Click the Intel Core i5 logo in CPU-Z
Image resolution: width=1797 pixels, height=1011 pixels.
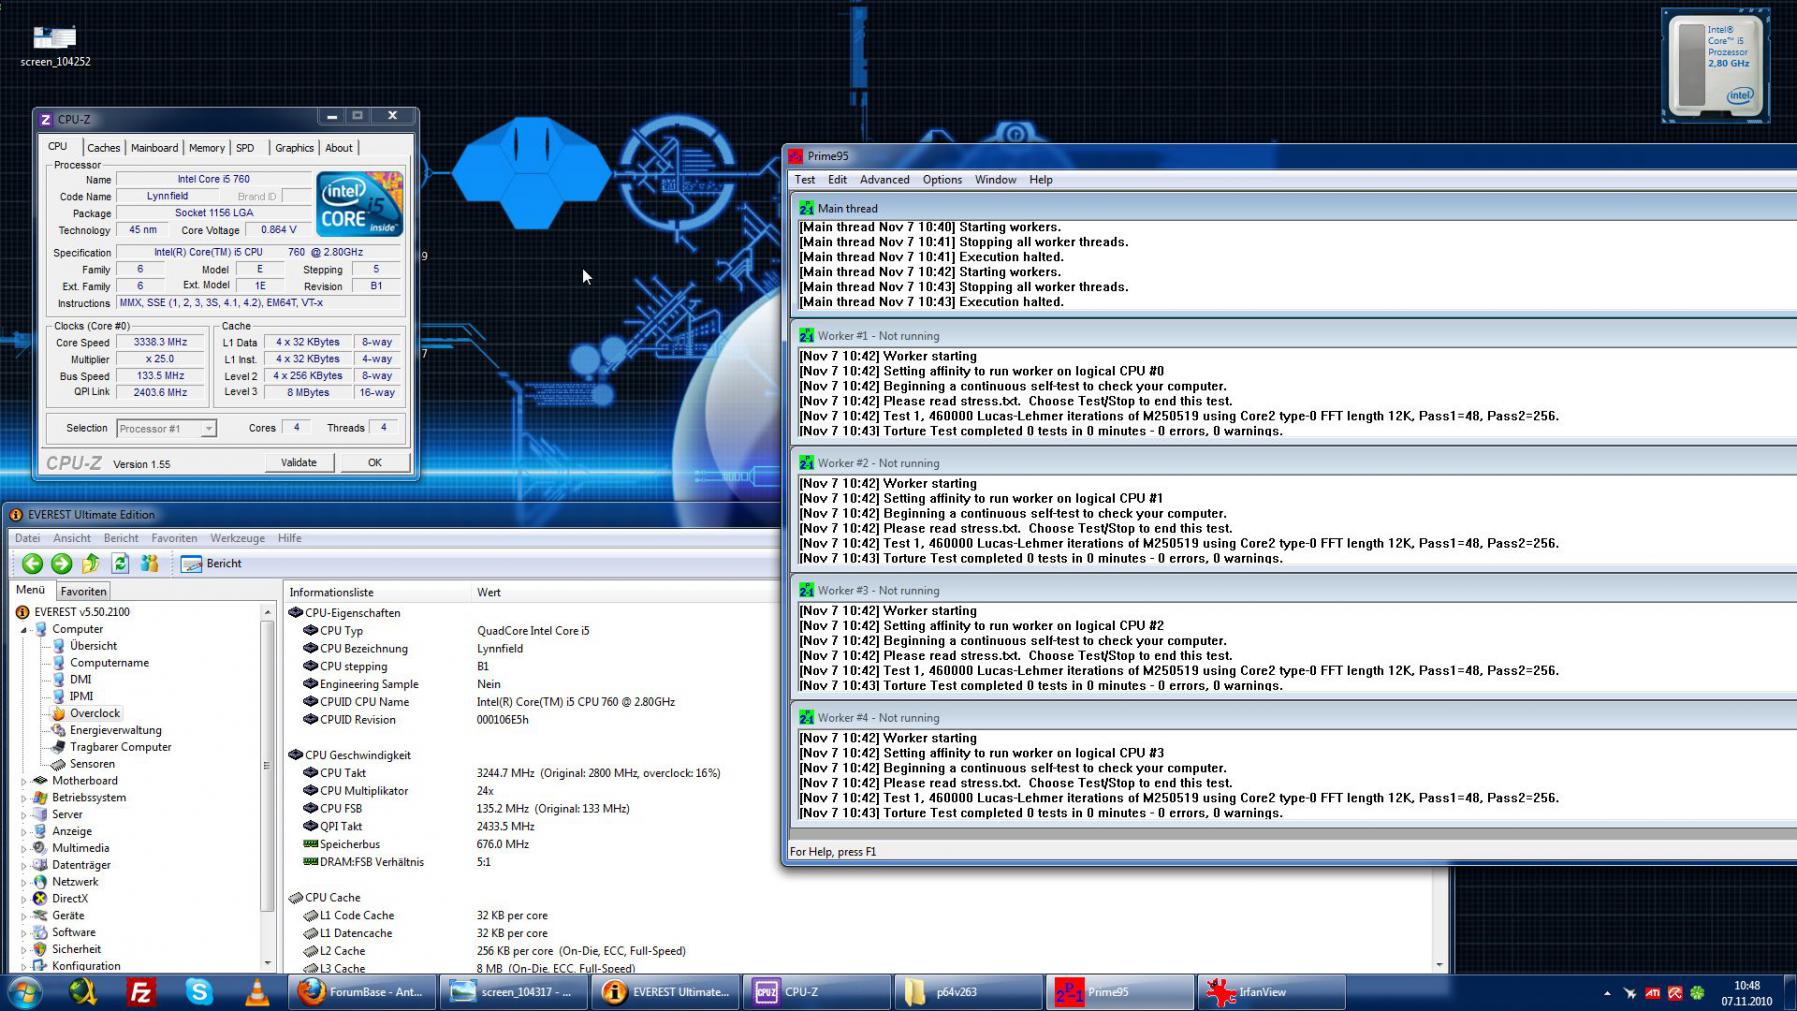tap(360, 204)
